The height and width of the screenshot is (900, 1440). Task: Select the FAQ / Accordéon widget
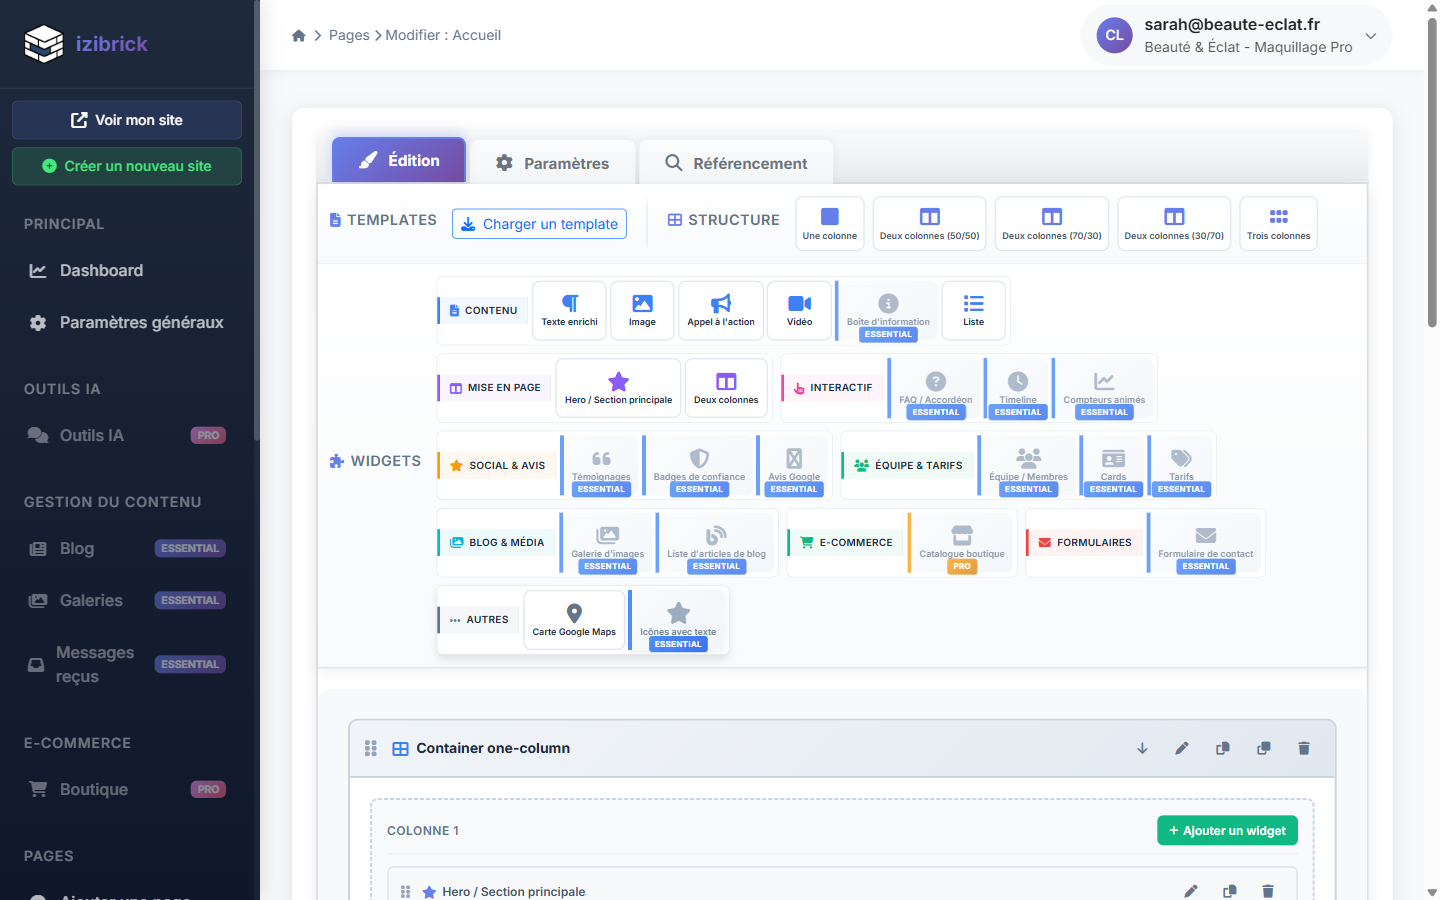(x=936, y=390)
